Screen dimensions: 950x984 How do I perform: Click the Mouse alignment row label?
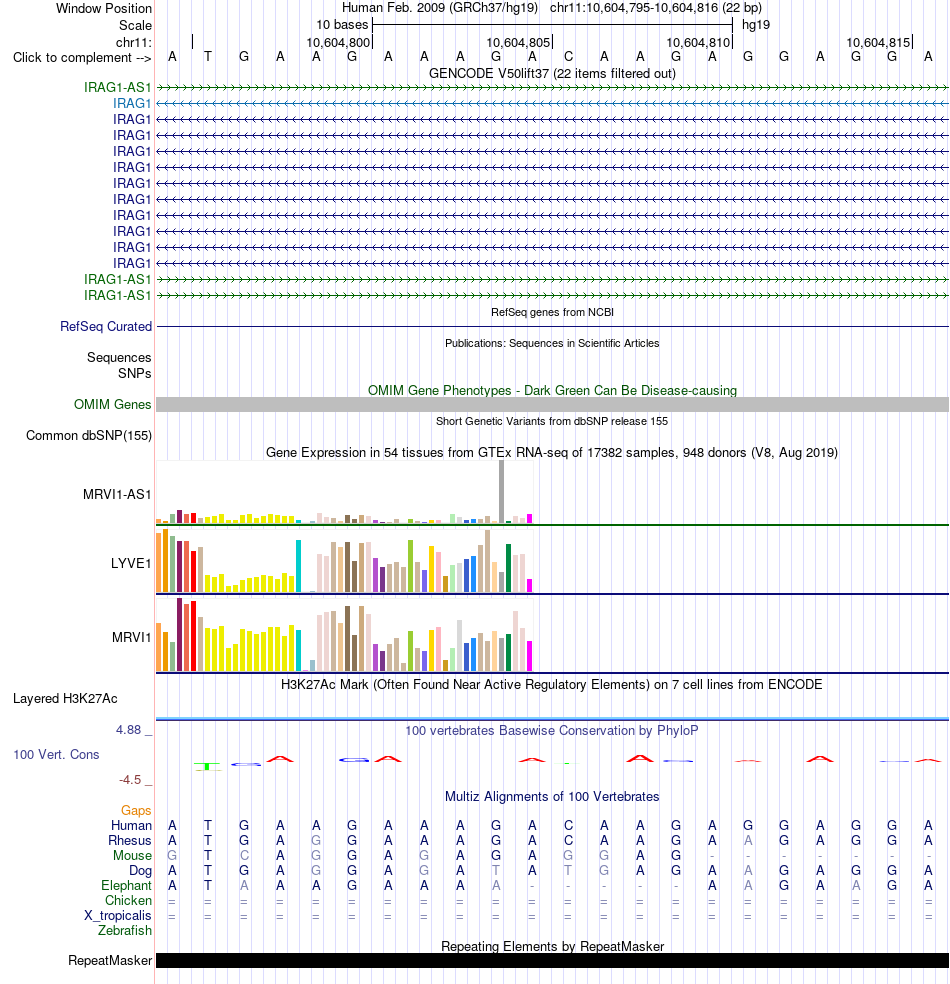click(132, 855)
